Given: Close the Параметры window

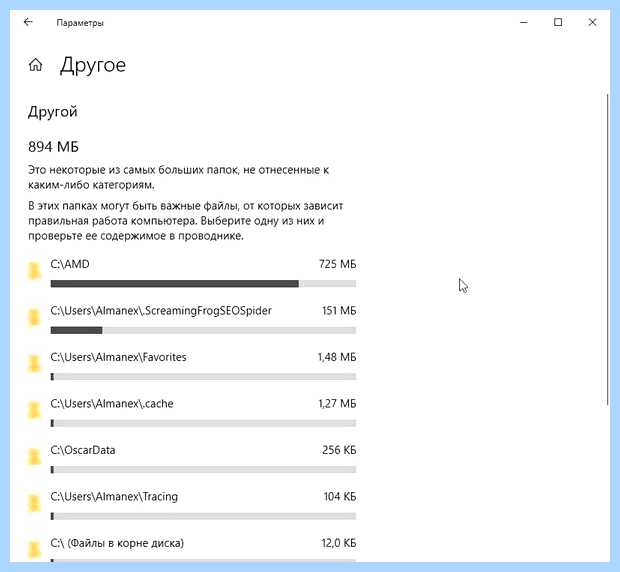Looking at the screenshot, I should tap(592, 22).
